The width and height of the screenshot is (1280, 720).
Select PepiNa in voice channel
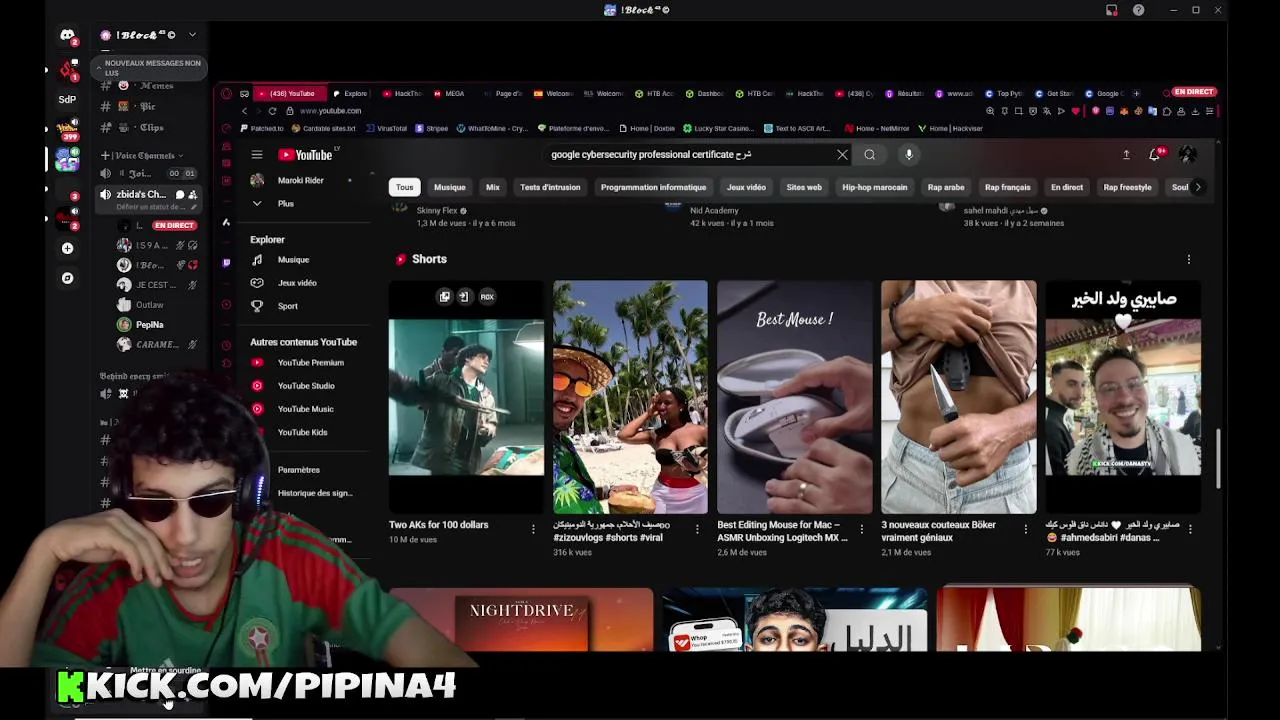click(x=150, y=325)
